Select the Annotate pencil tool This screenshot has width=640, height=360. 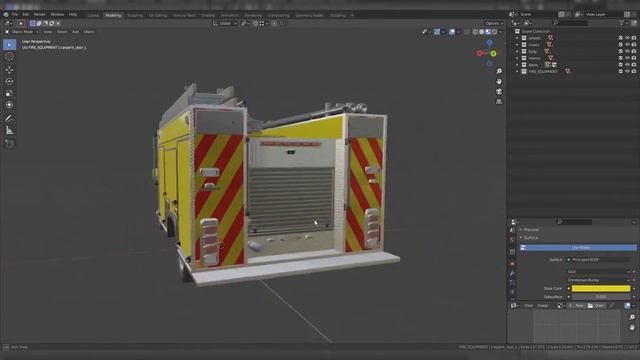pos(9,118)
